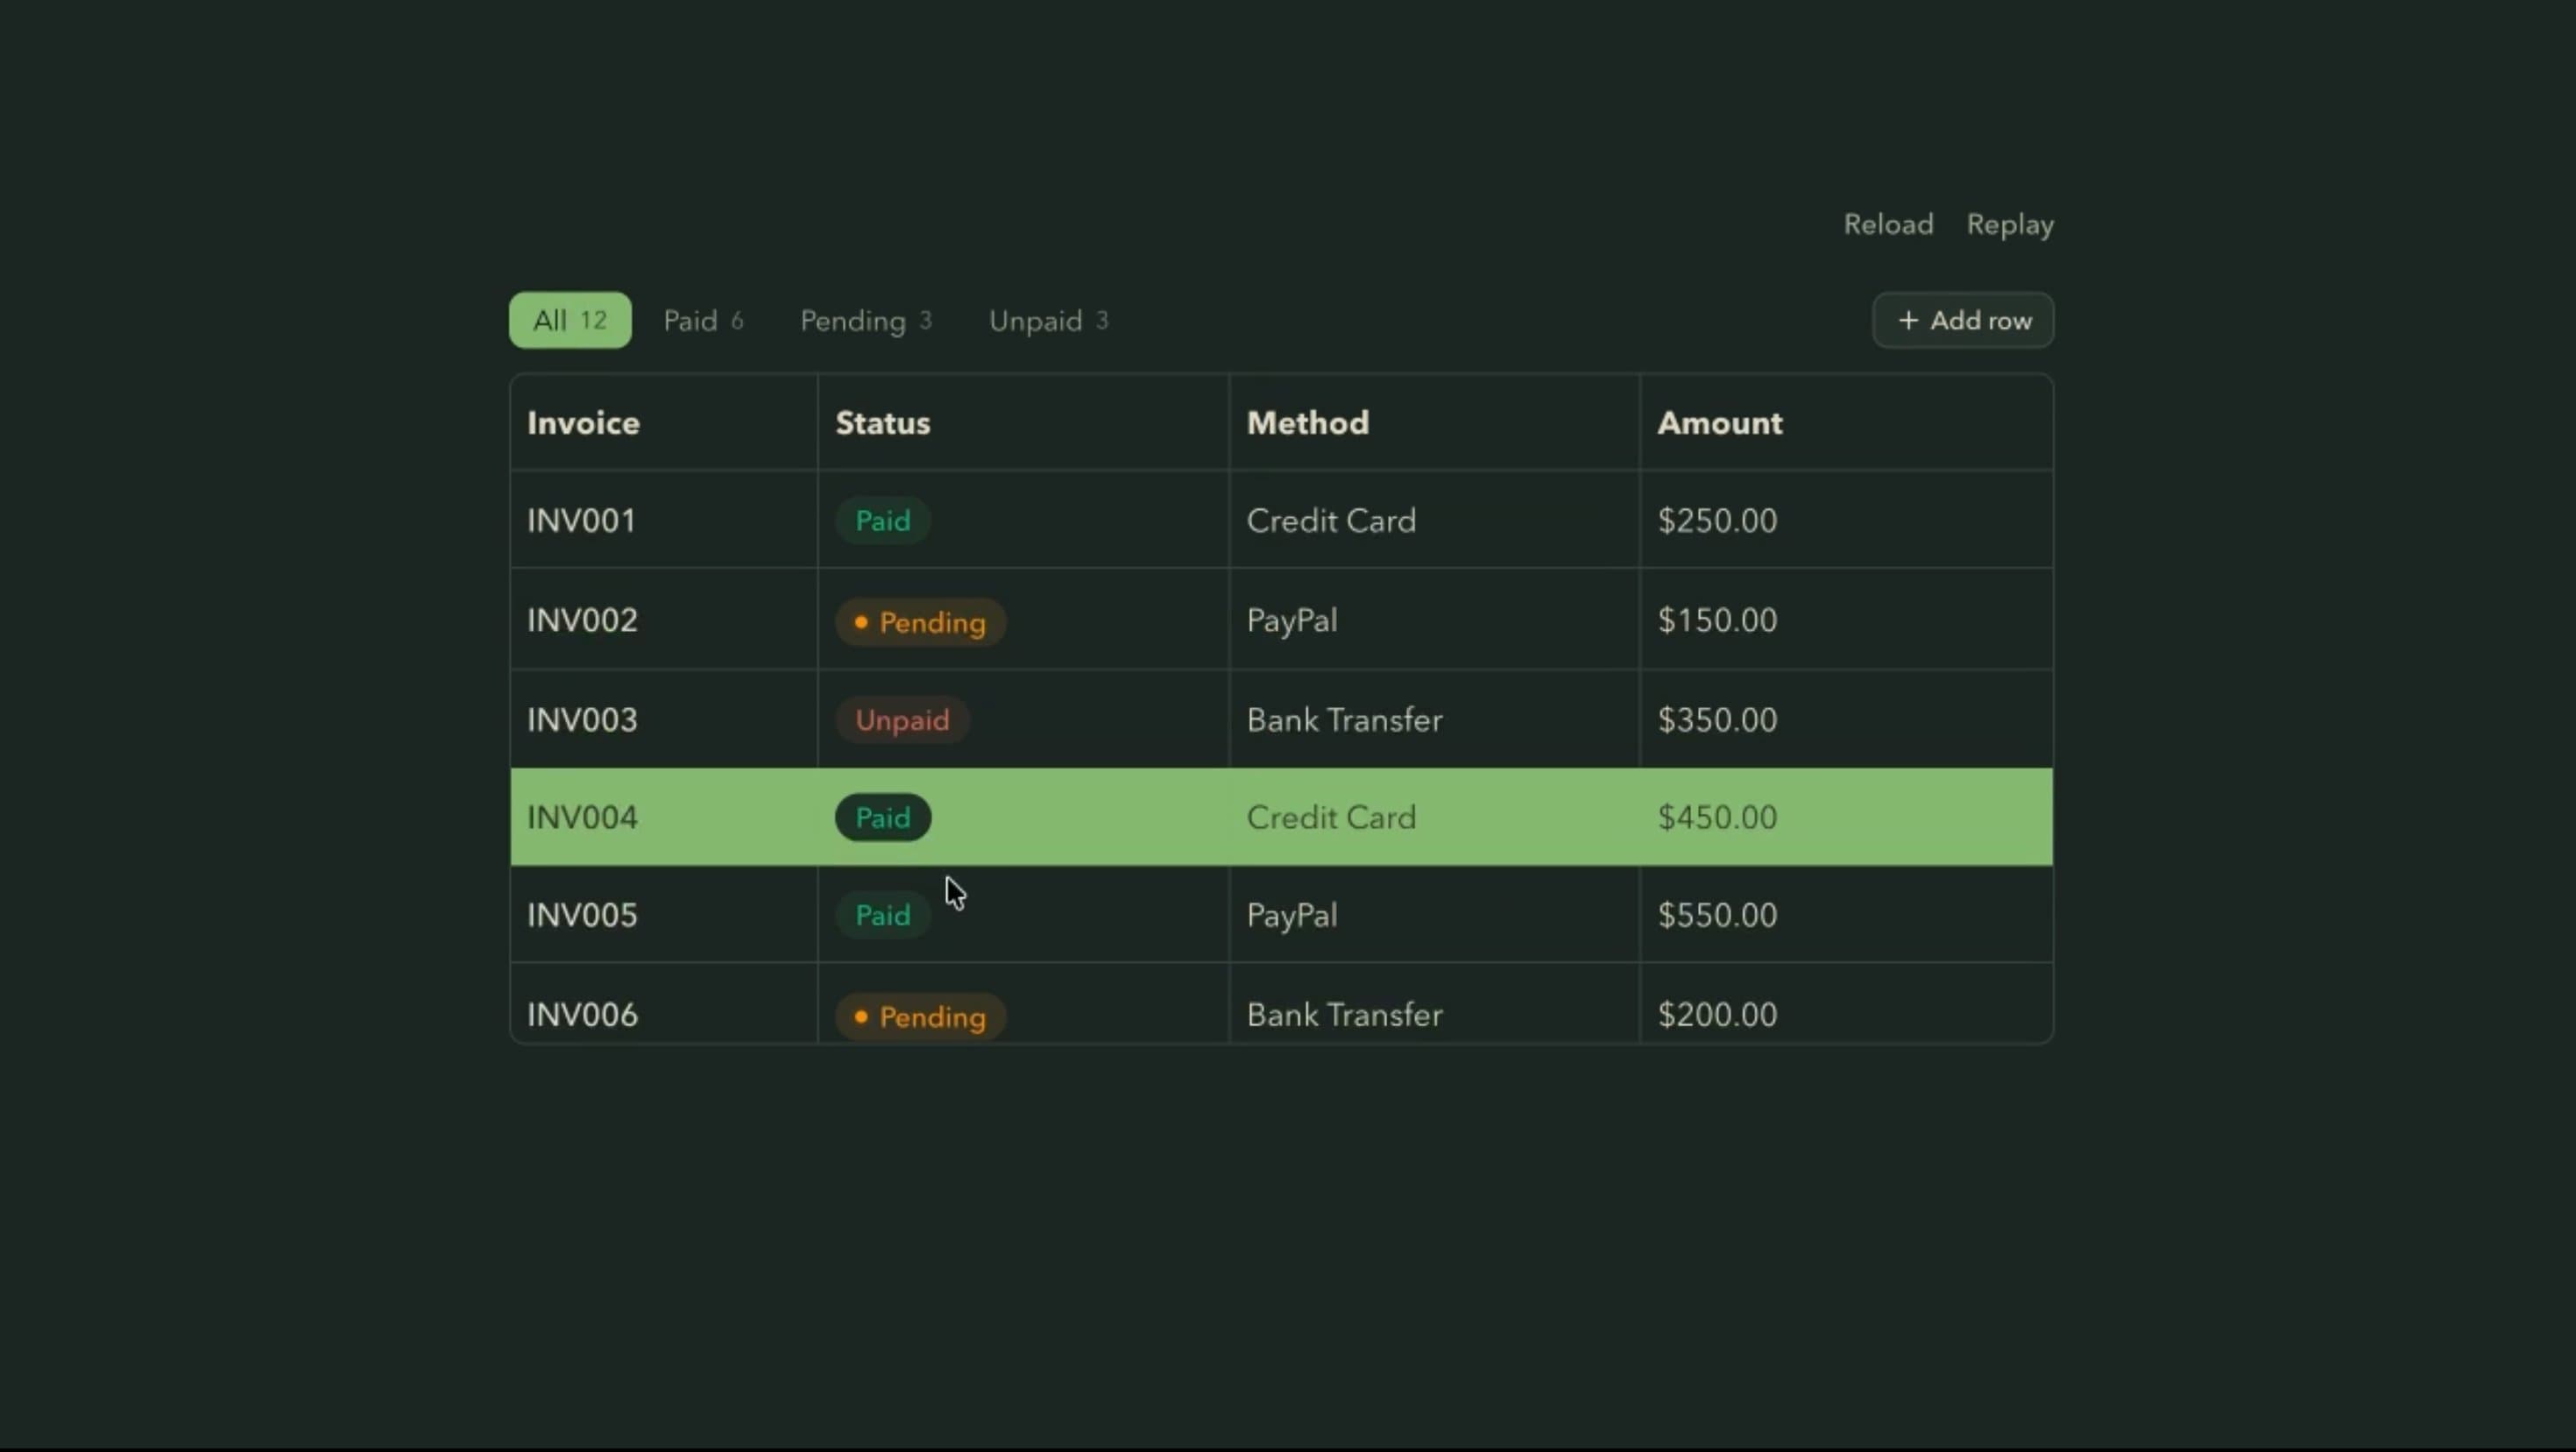Click the $200.00 amount cell
This screenshot has width=2576, height=1452.
click(x=1846, y=1004)
